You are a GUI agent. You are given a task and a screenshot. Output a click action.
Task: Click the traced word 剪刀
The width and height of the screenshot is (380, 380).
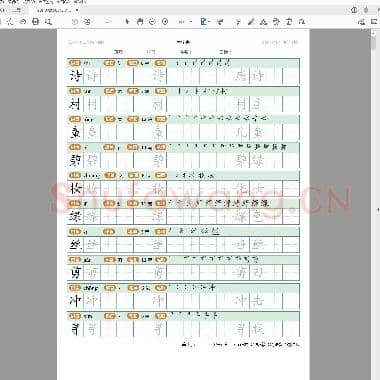[249, 273]
